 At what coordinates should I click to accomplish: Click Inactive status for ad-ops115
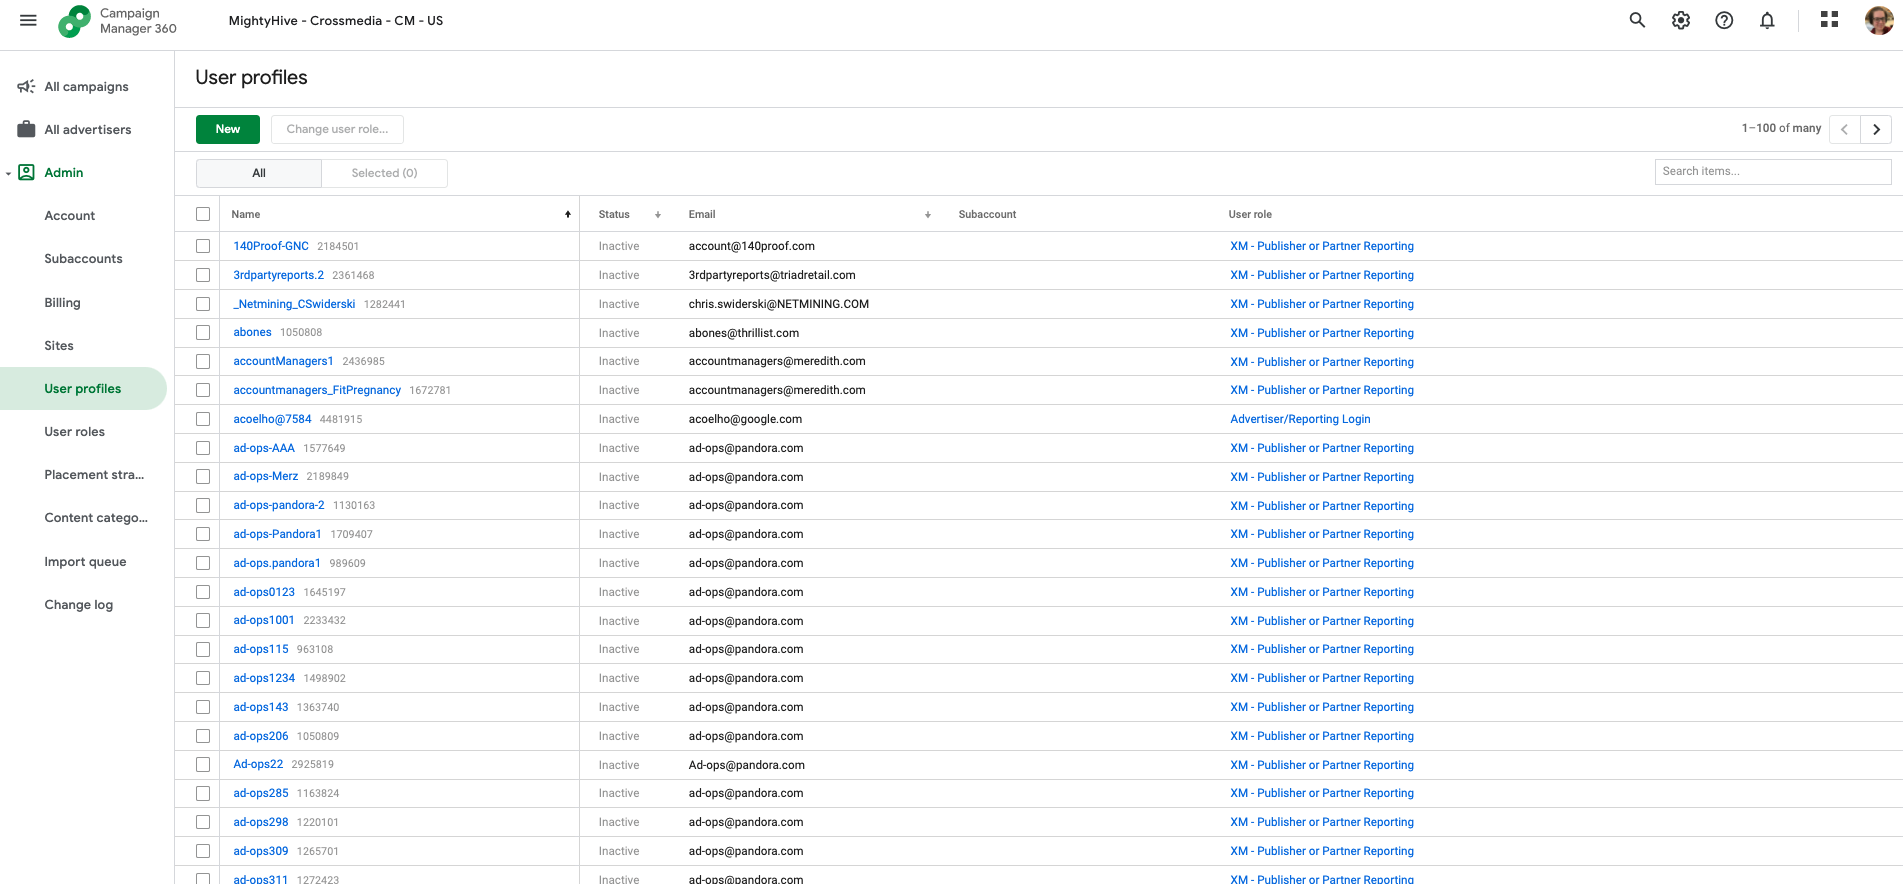619,649
